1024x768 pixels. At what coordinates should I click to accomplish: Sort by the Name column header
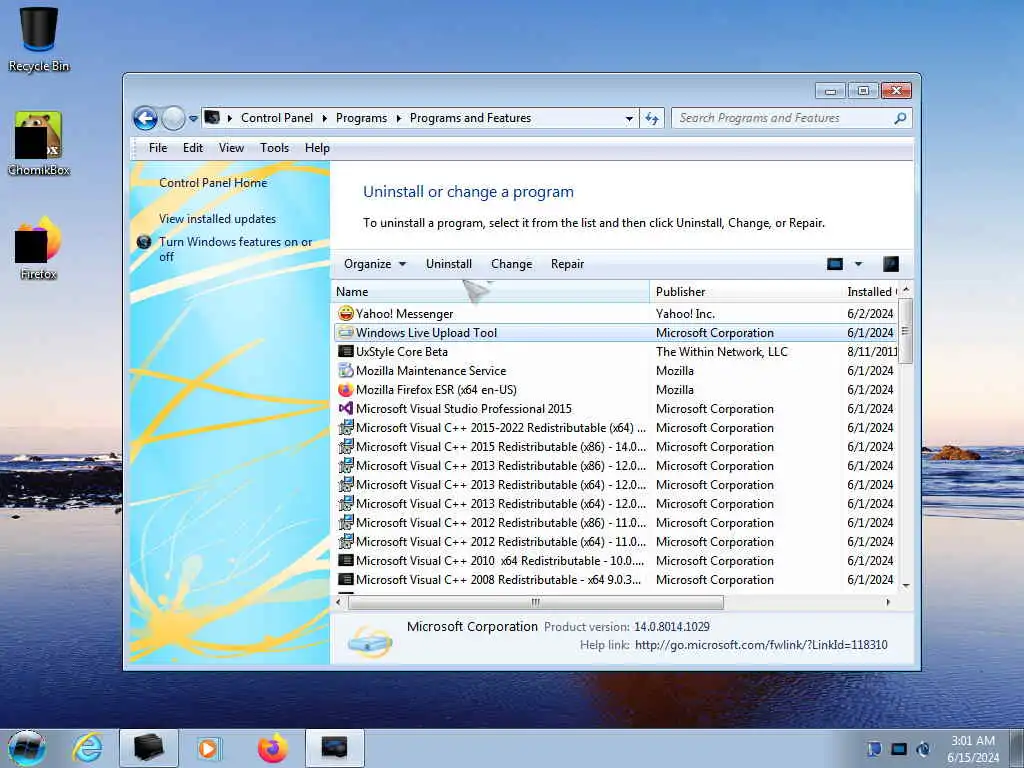[x=491, y=292]
